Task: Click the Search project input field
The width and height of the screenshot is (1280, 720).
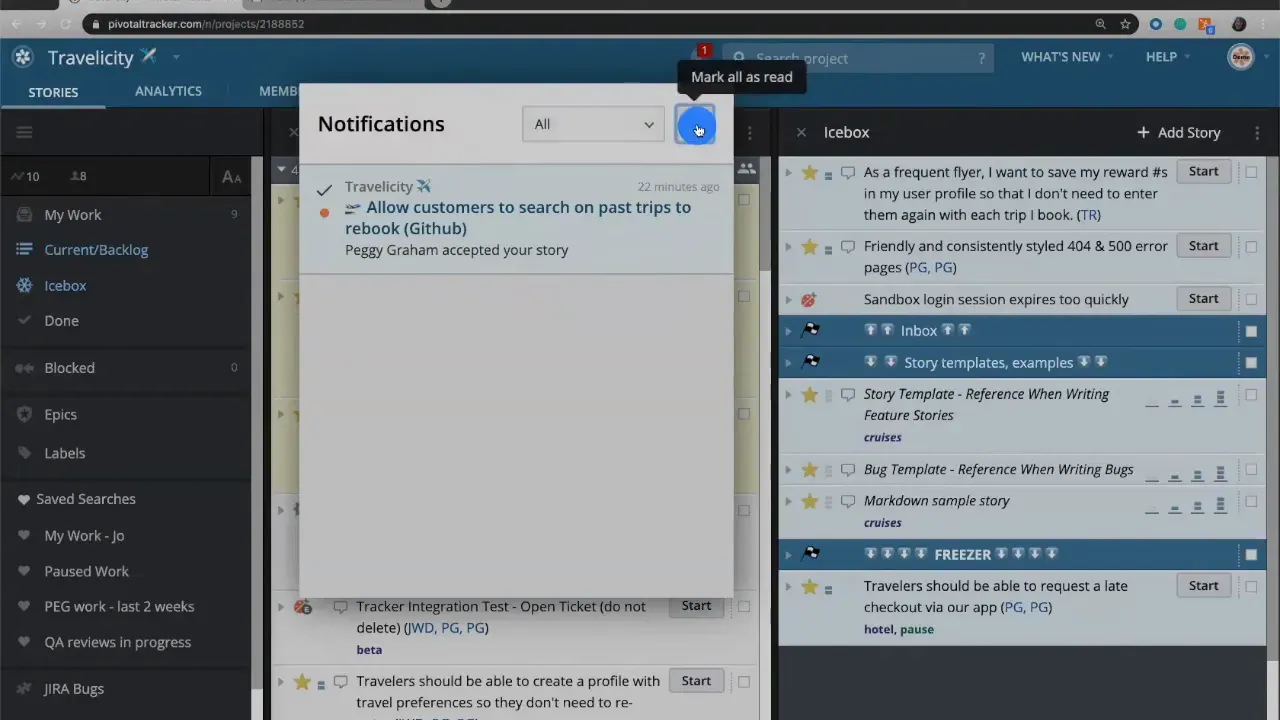Action: click(860, 58)
